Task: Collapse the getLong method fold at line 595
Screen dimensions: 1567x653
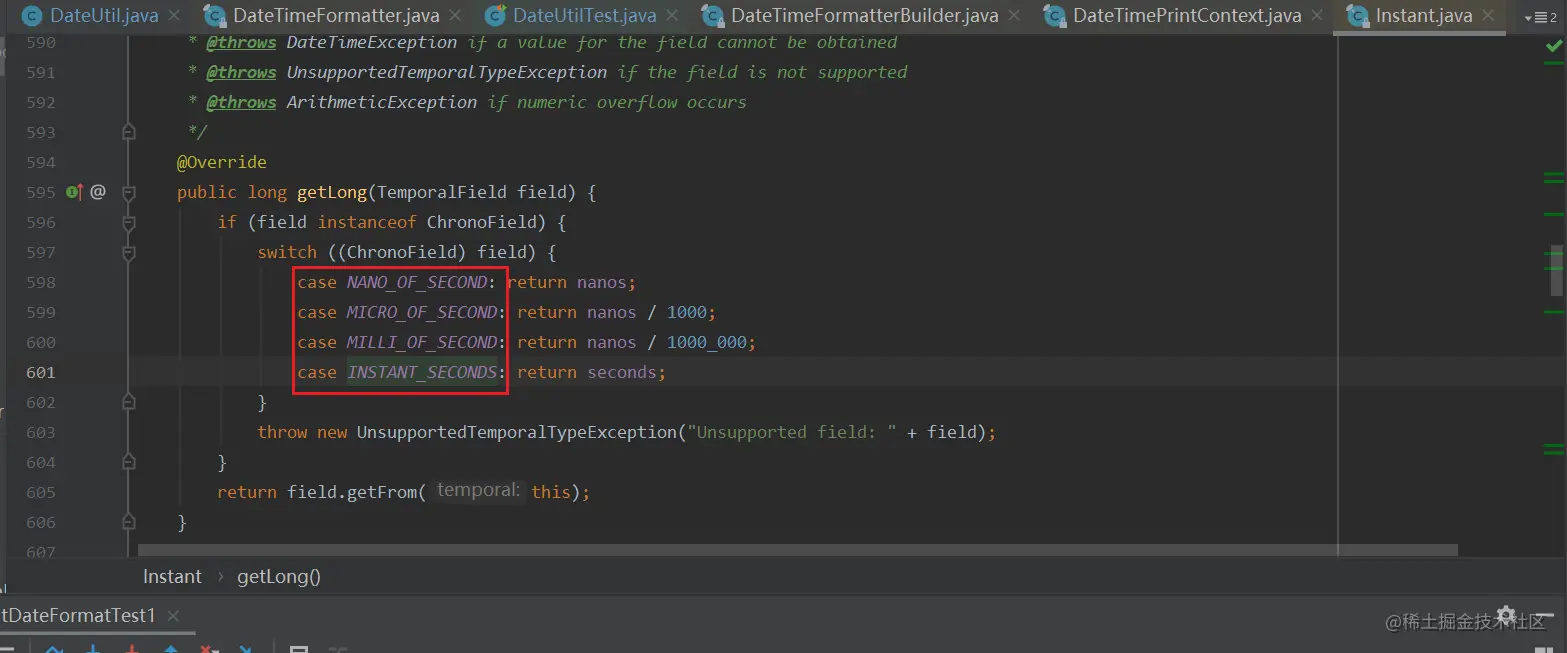Action: [x=128, y=192]
